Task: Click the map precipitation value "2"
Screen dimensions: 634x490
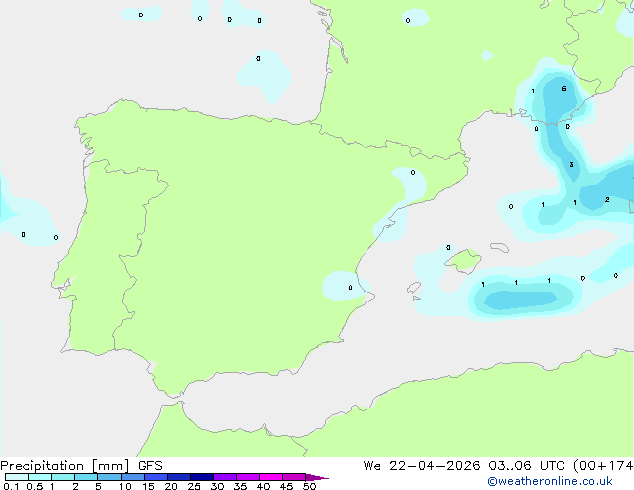Action: tap(607, 199)
